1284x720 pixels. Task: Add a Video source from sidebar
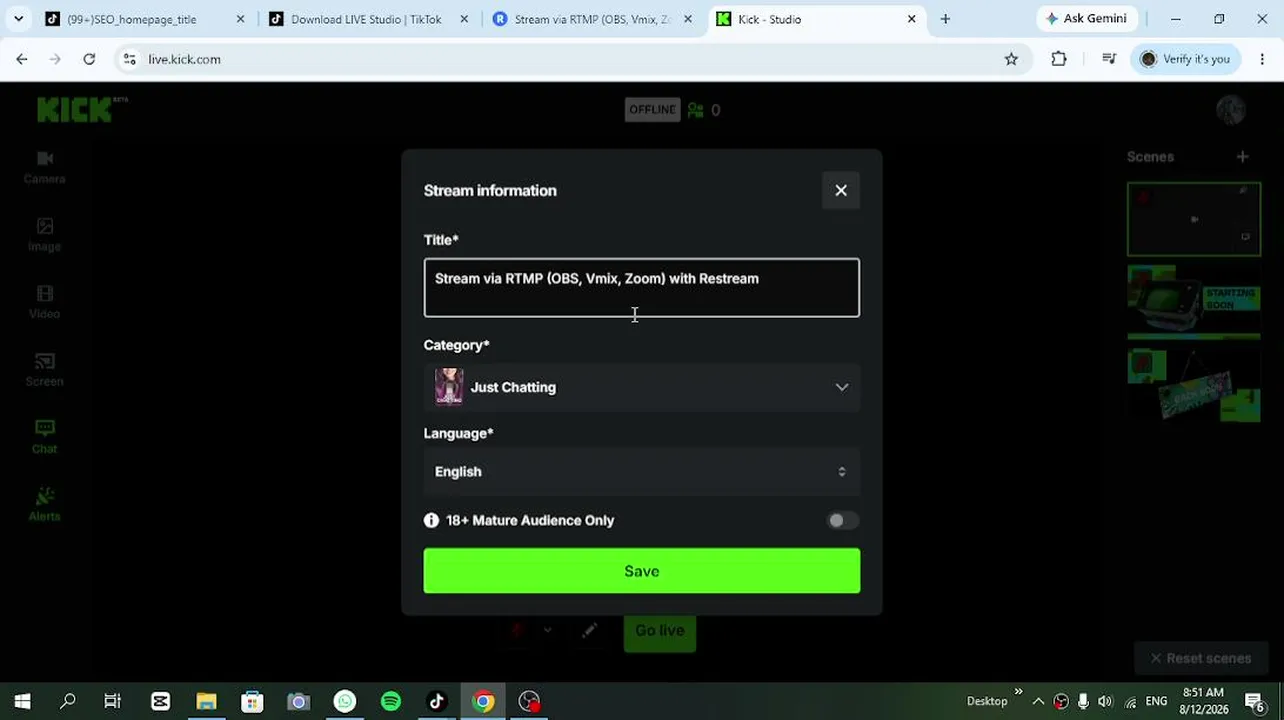click(45, 302)
